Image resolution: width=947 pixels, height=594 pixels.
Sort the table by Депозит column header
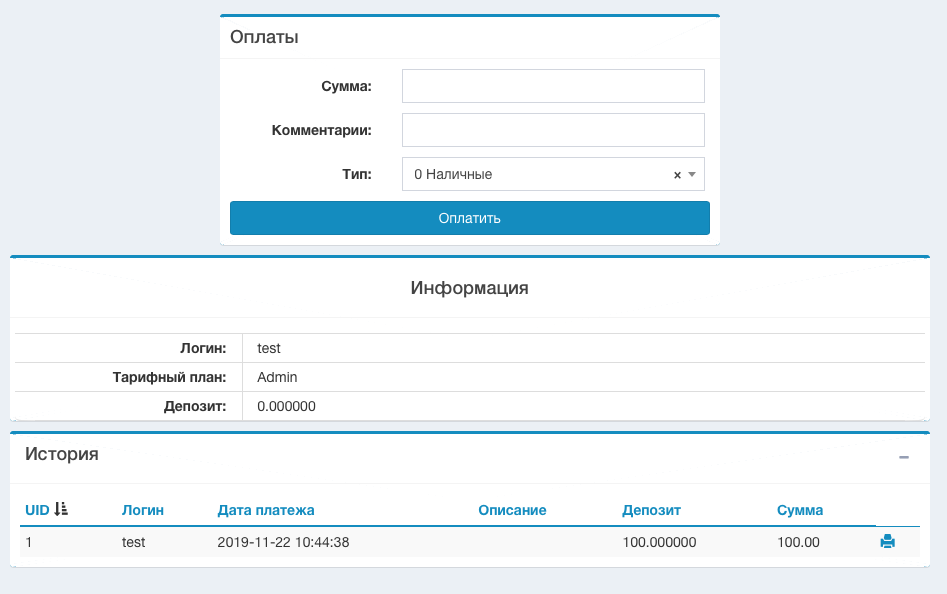(x=651, y=510)
